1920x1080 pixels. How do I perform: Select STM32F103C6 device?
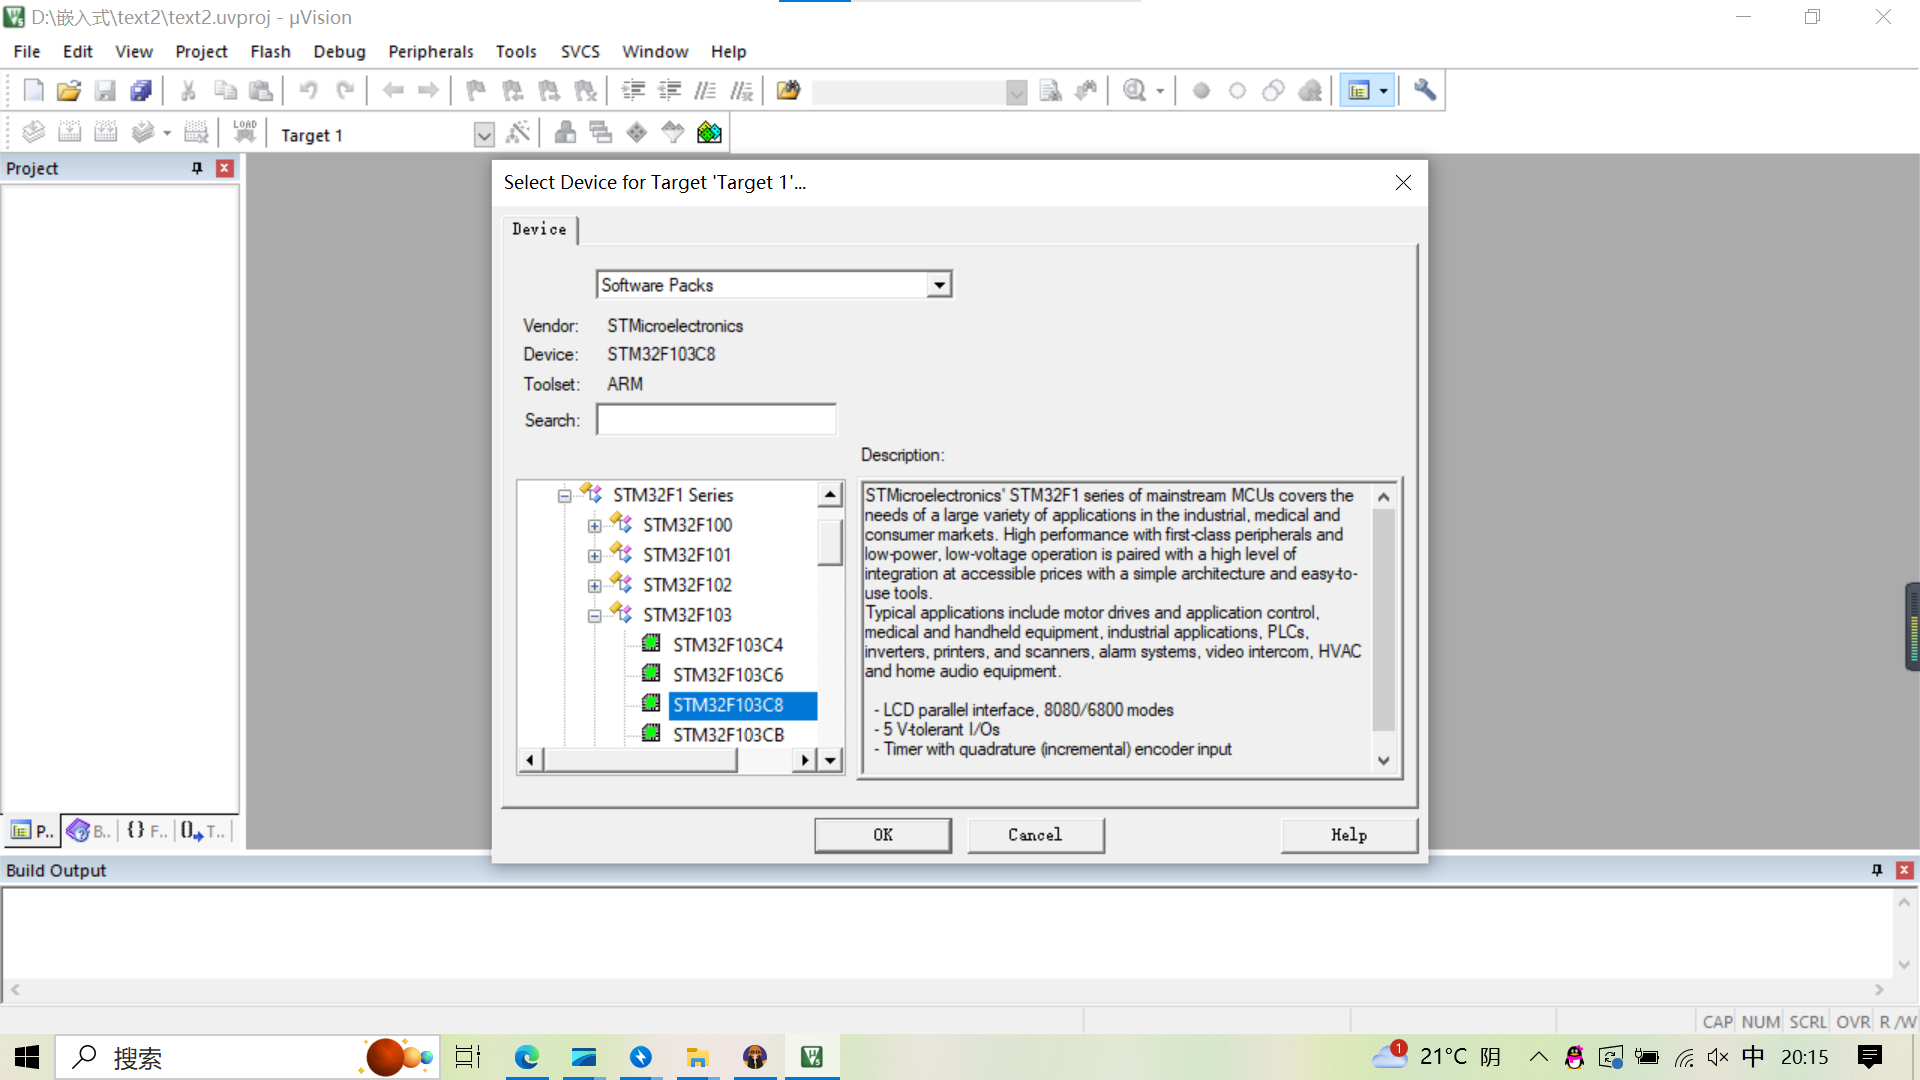pyautogui.click(x=727, y=675)
